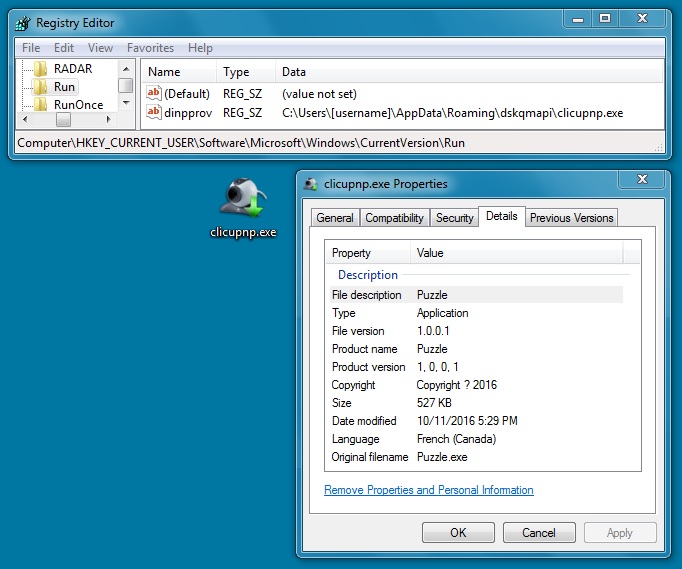This screenshot has width=682, height=569.
Task: Click the registry path in status bar
Action: point(241,143)
